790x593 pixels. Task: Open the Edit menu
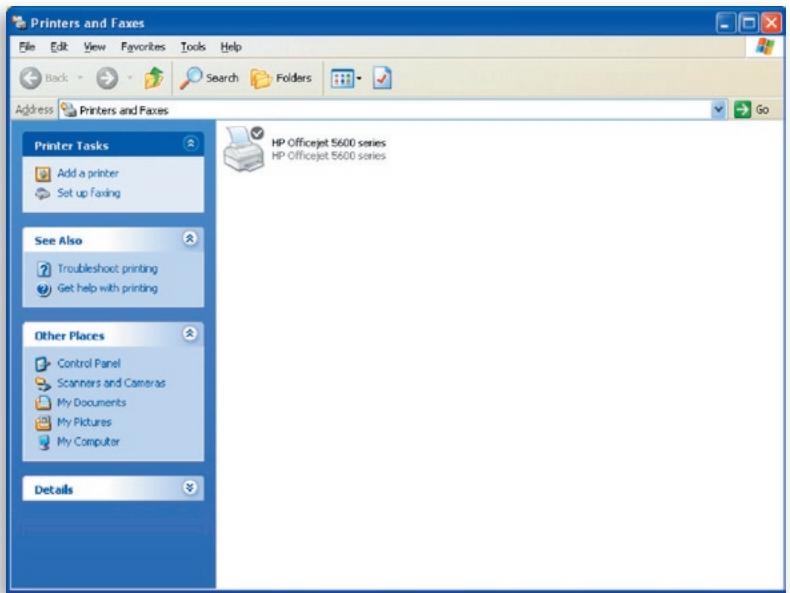pyautogui.click(x=58, y=47)
